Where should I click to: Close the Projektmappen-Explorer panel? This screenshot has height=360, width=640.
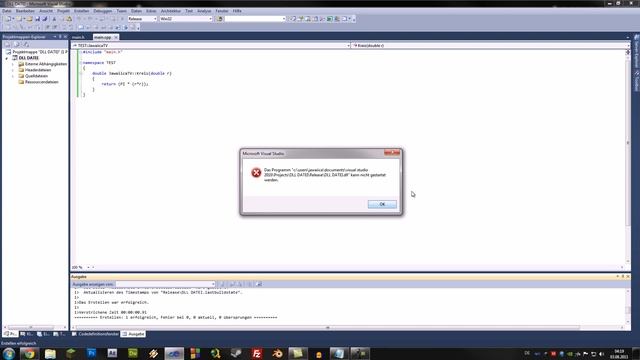[x=65, y=37]
